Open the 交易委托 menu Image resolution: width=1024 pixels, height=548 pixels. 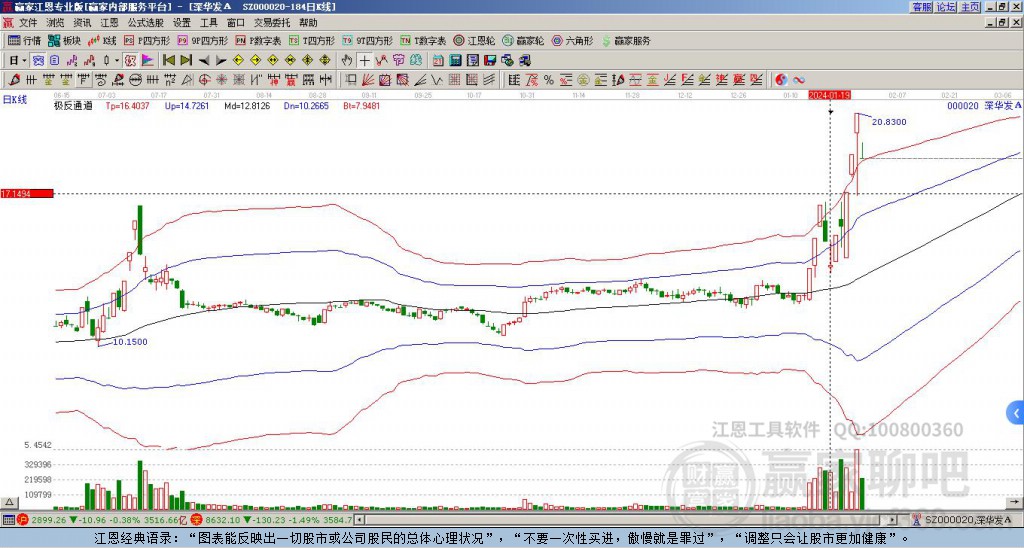click(x=272, y=23)
